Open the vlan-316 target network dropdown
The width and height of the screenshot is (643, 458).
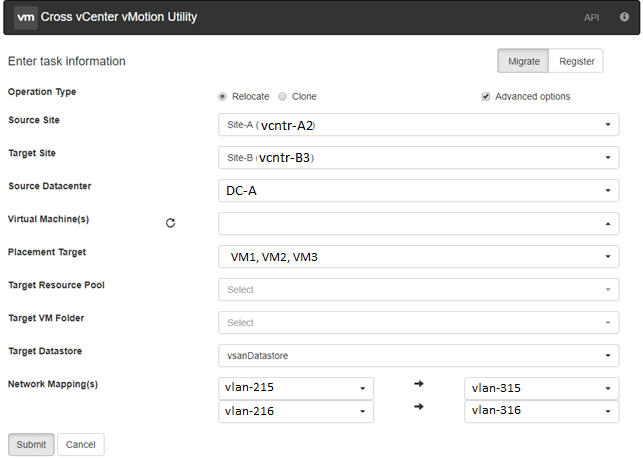coord(542,411)
